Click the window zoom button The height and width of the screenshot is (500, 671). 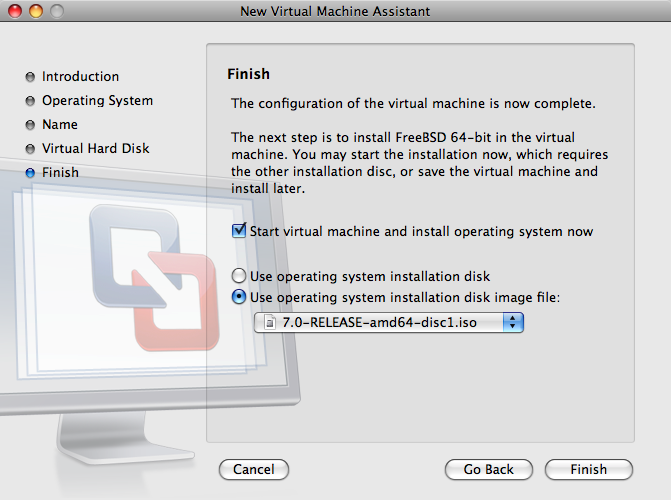tap(55, 11)
